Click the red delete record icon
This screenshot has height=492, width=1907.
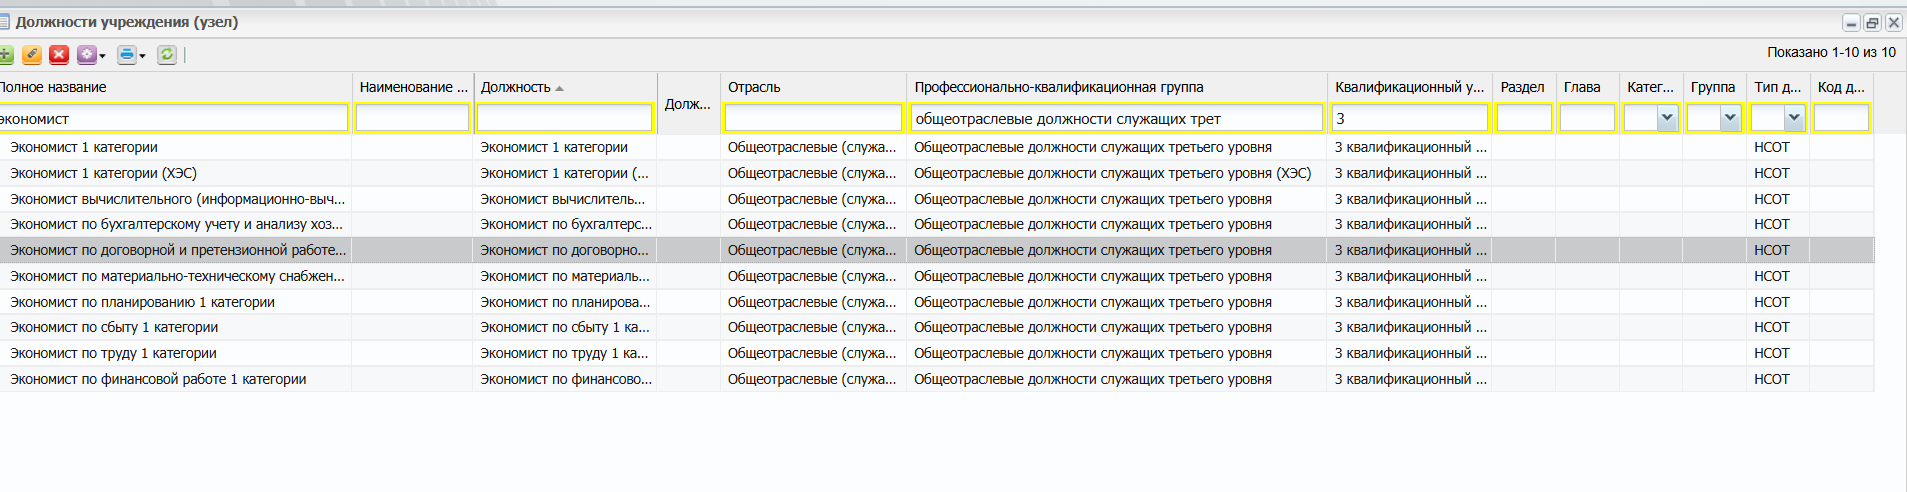coord(59,55)
